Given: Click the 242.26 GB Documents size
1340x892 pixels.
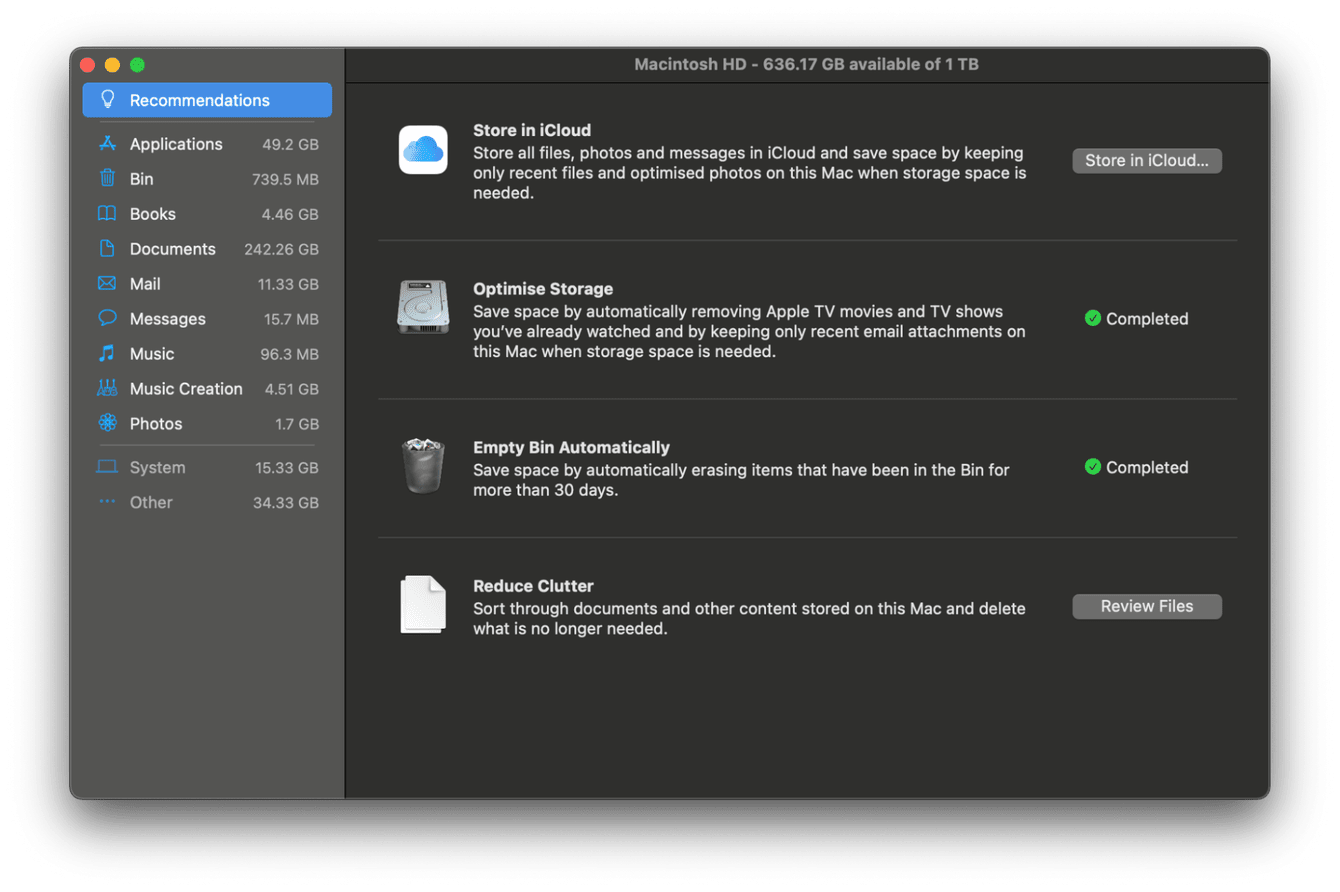Looking at the screenshot, I should (x=281, y=249).
